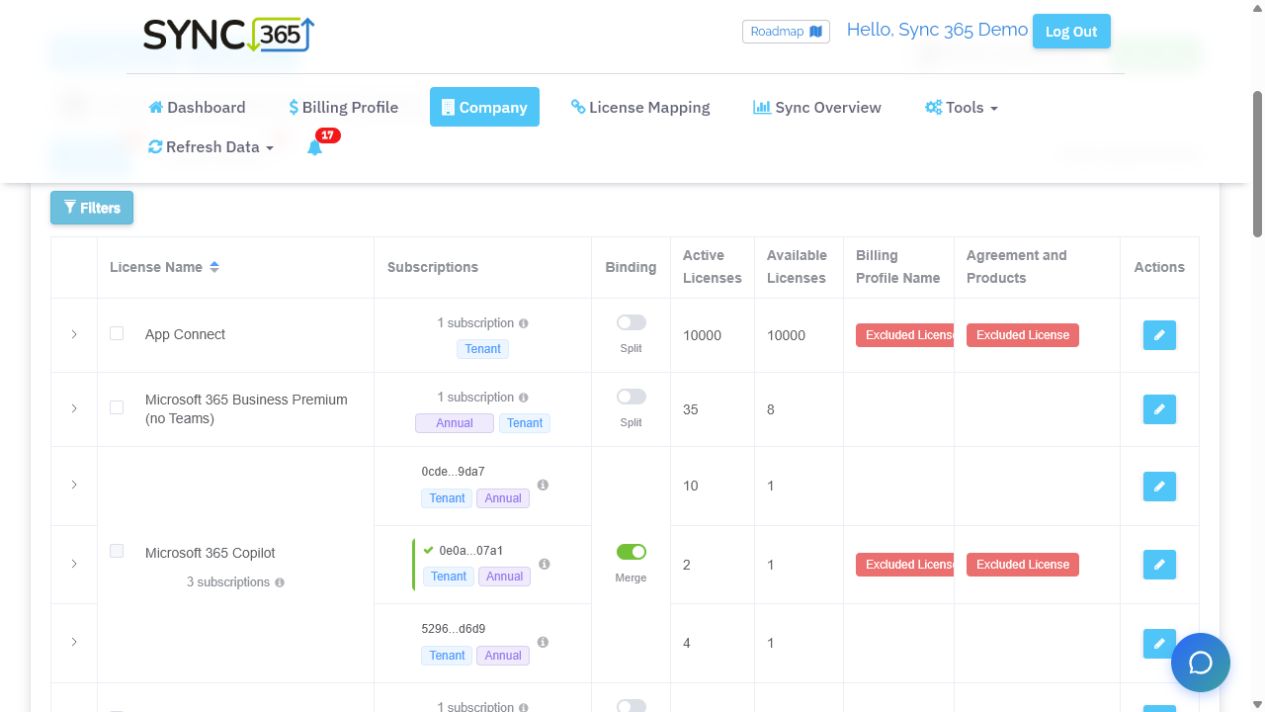The width and height of the screenshot is (1265, 712).
Task: Open License Mapping page
Action: pos(640,107)
